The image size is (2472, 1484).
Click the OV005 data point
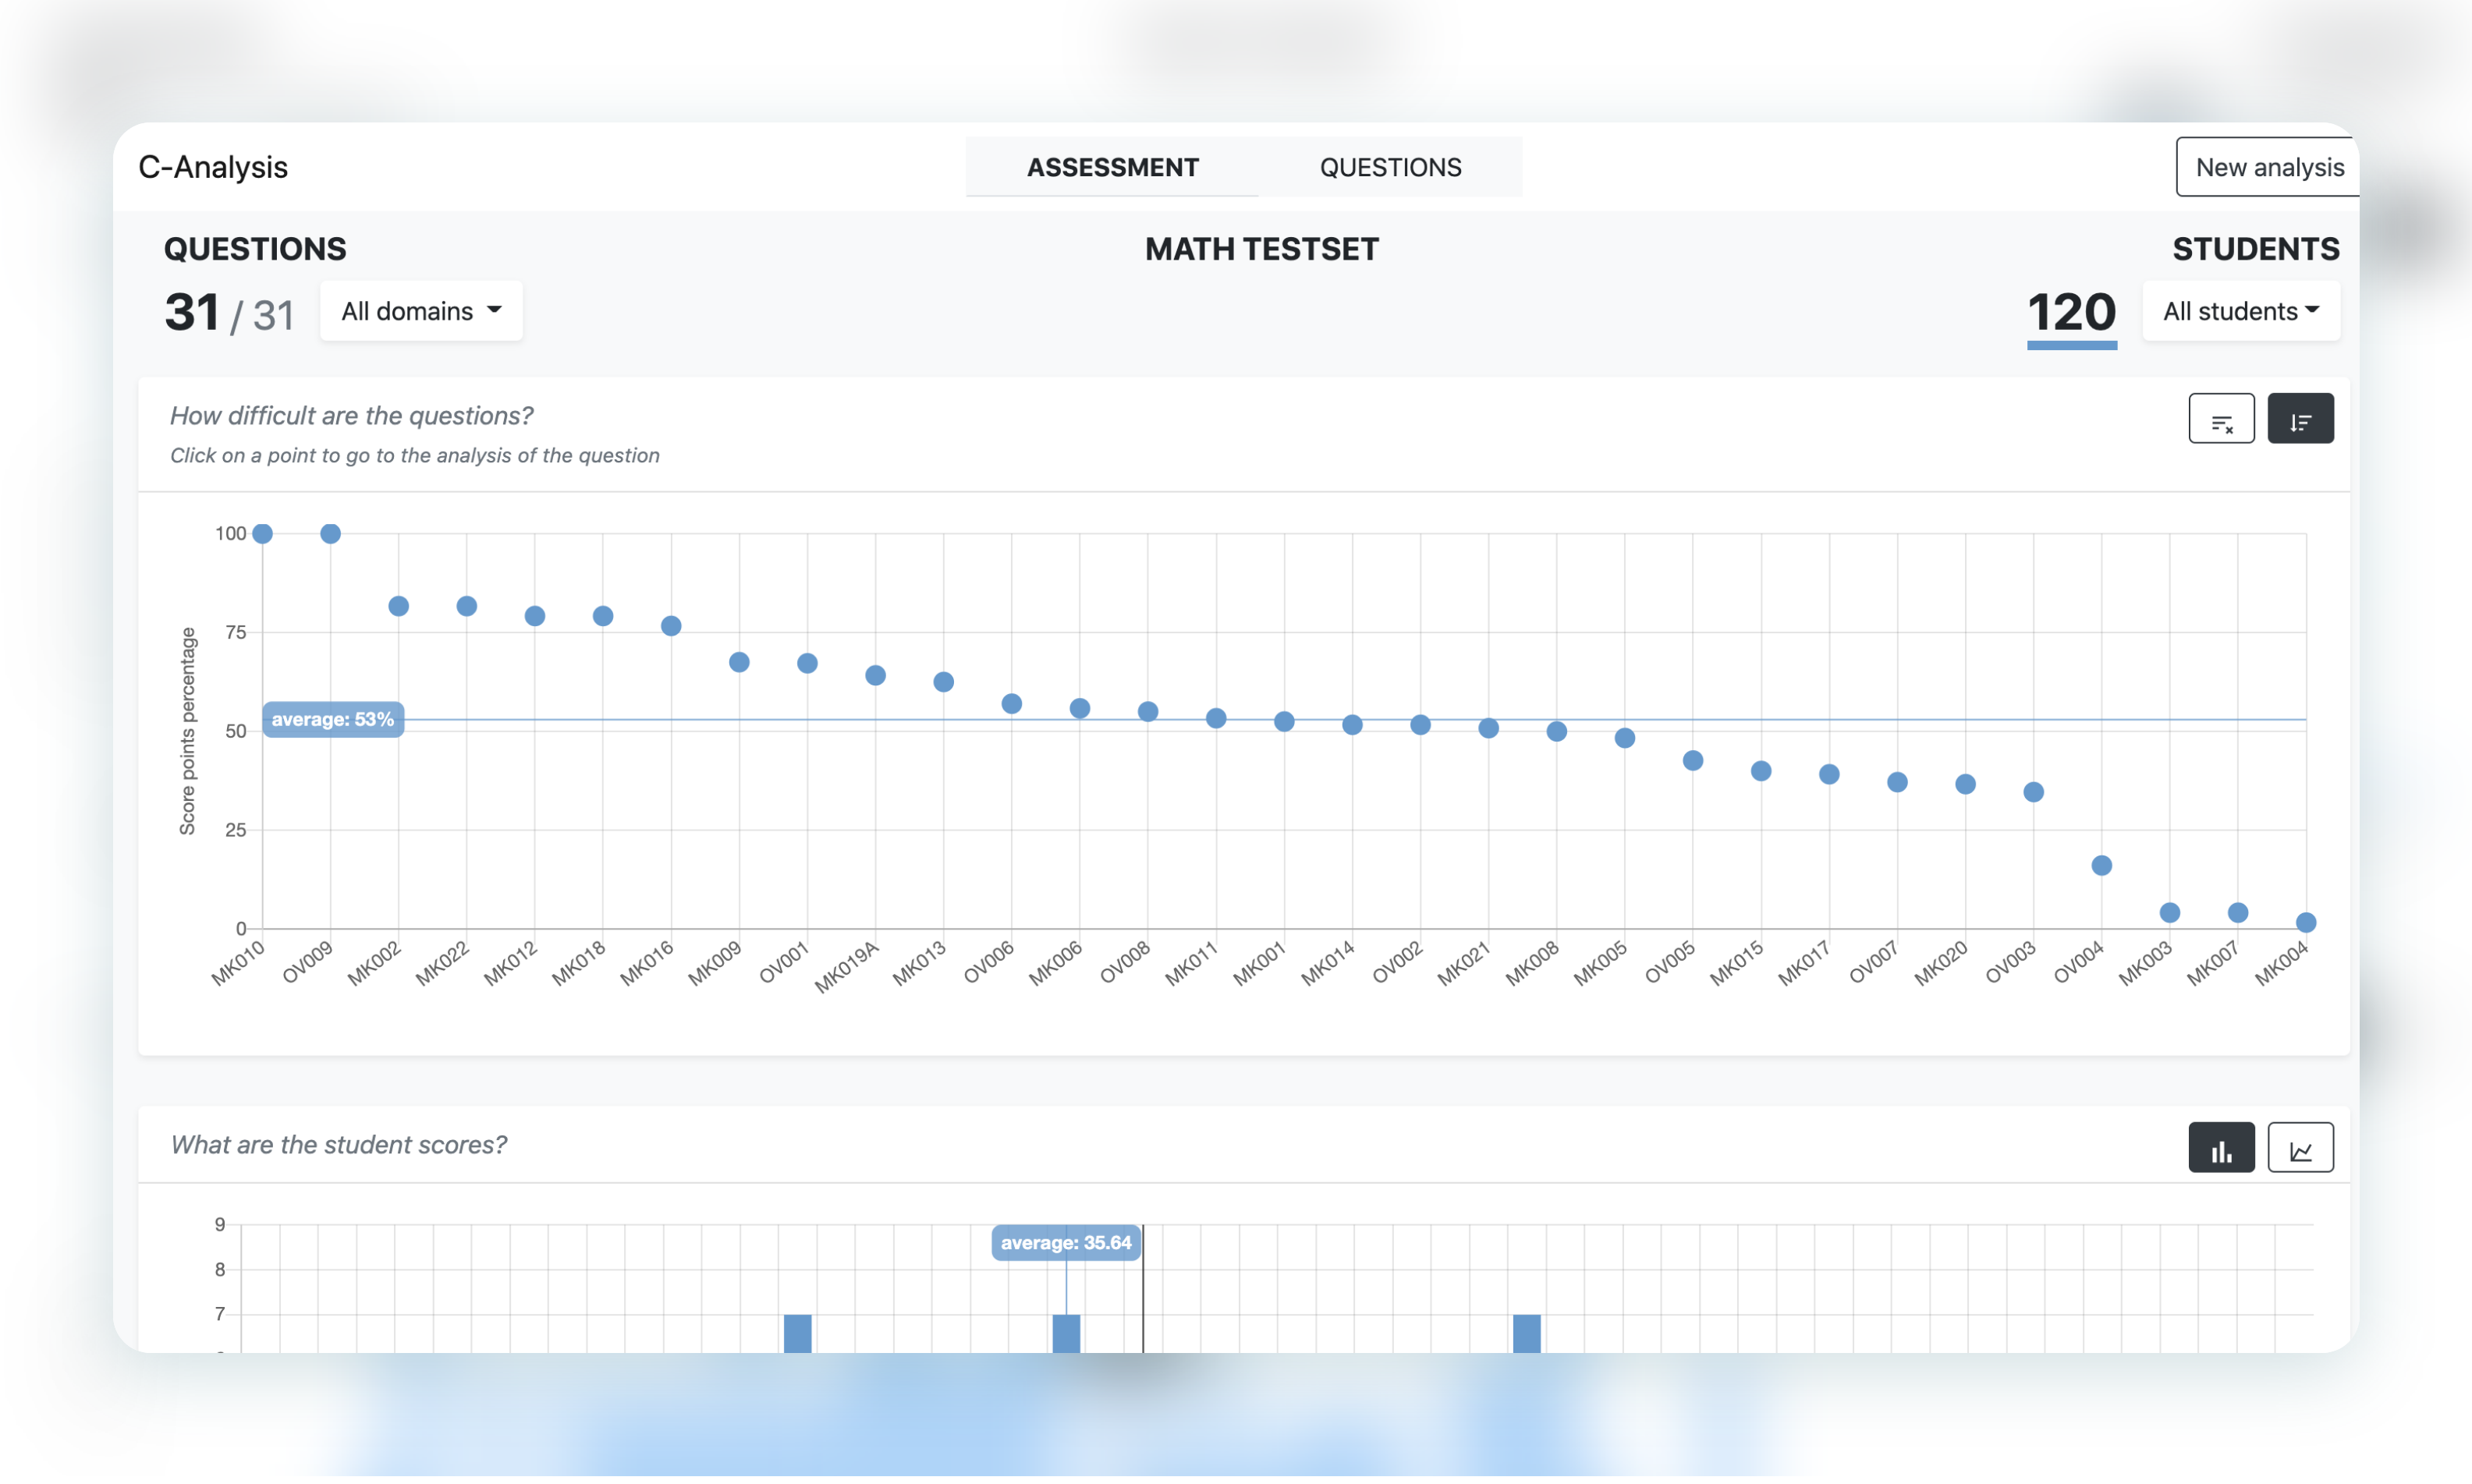click(x=1692, y=761)
